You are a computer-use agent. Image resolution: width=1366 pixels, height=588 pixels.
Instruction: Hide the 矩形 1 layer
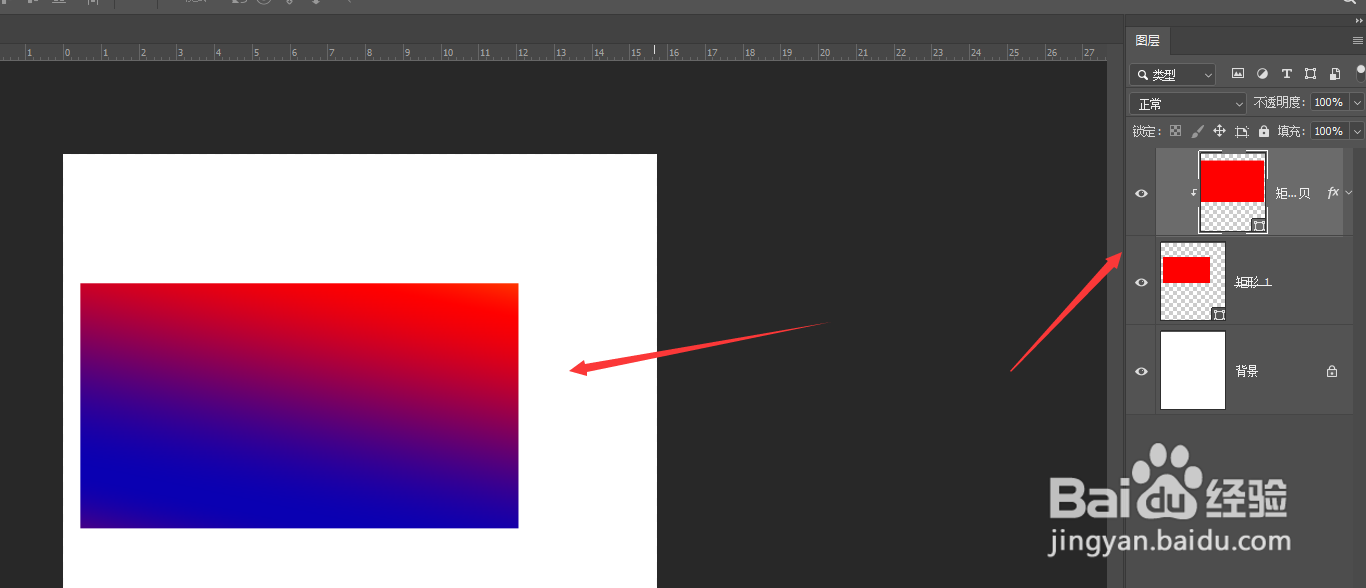click(1141, 282)
